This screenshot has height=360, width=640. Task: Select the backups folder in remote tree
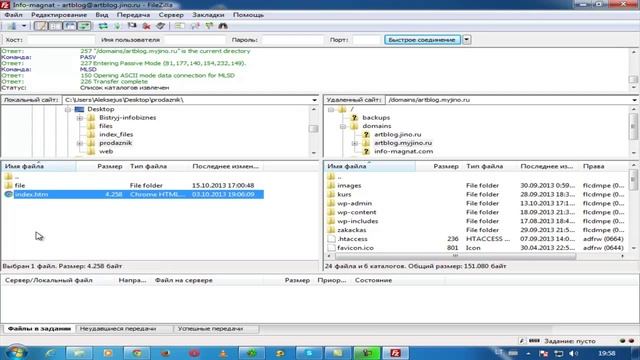376,118
